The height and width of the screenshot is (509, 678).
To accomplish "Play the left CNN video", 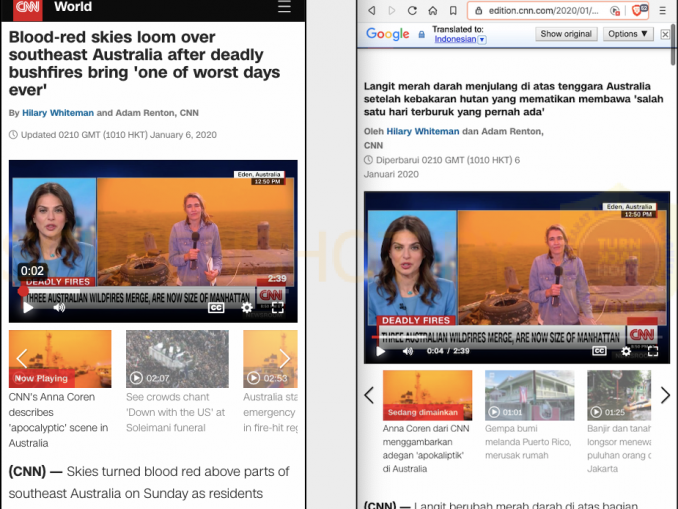I will click(x=28, y=307).
